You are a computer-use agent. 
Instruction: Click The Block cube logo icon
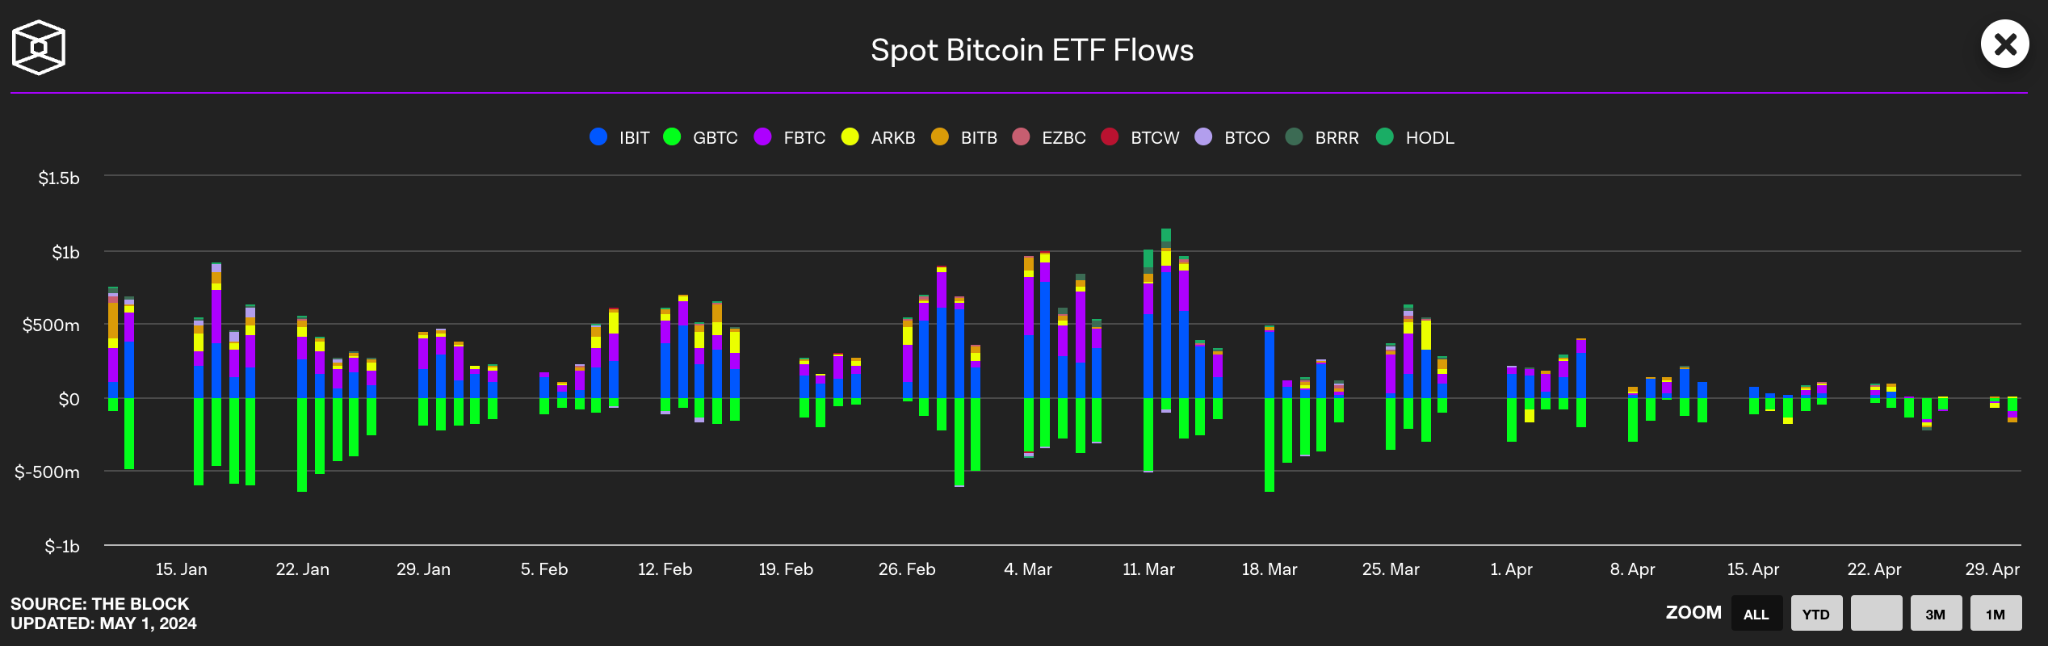pyautogui.click(x=38, y=47)
